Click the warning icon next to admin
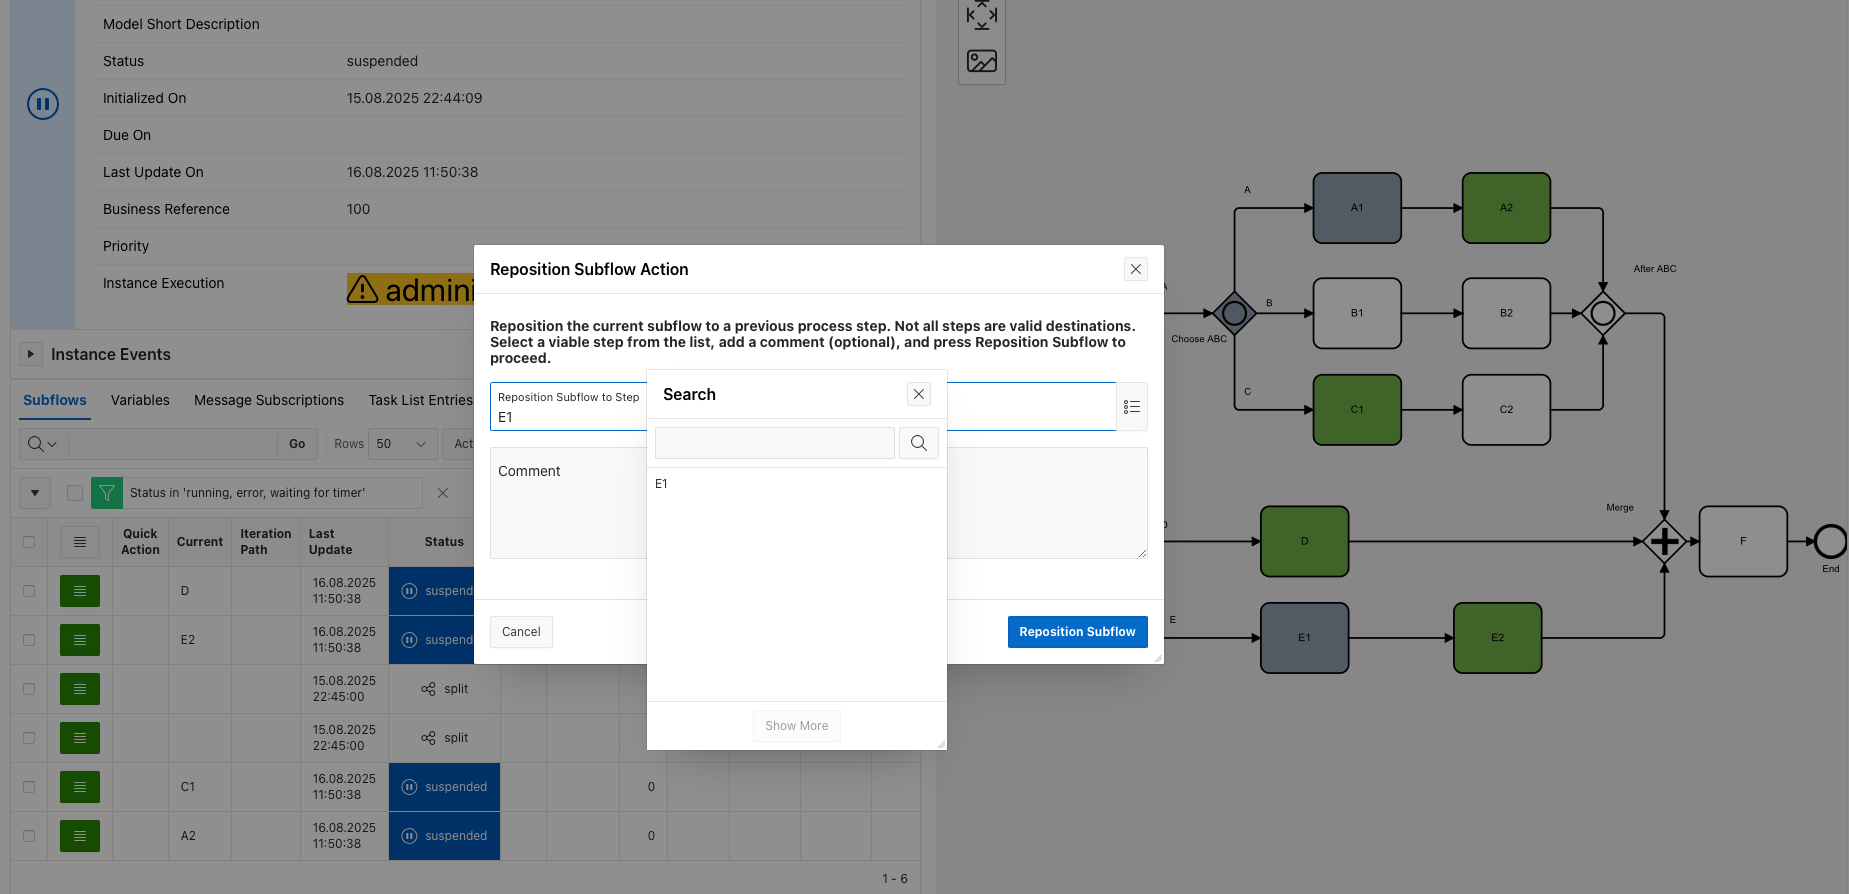 point(362,289)
